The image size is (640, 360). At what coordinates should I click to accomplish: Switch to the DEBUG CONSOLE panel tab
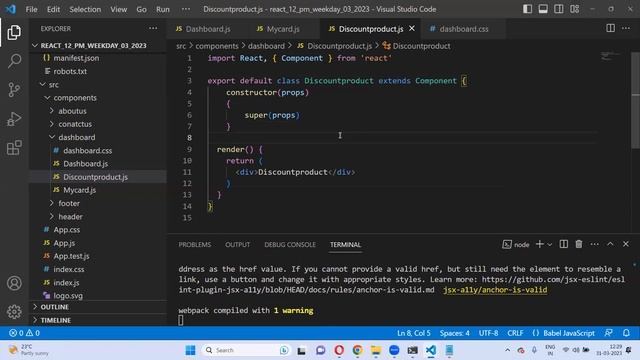pyautogui.click(x=290, y=244)
